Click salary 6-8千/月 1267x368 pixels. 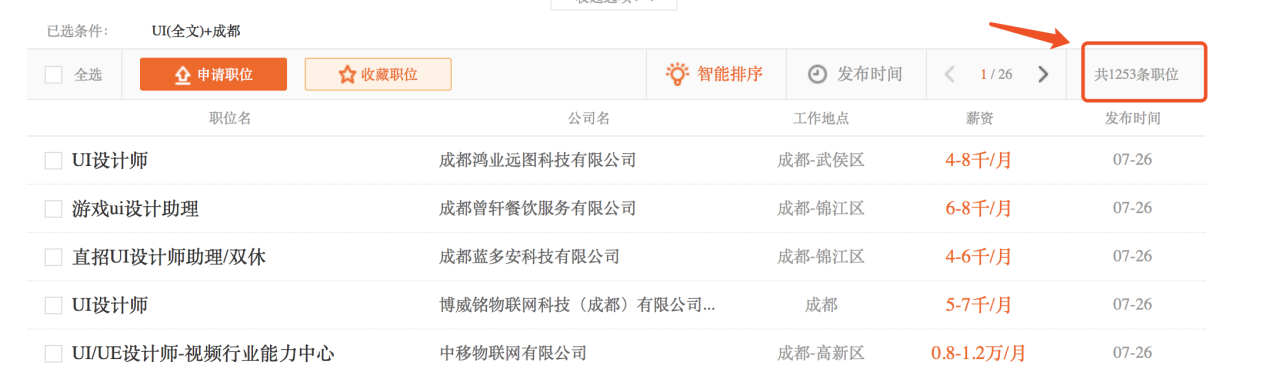978,208
